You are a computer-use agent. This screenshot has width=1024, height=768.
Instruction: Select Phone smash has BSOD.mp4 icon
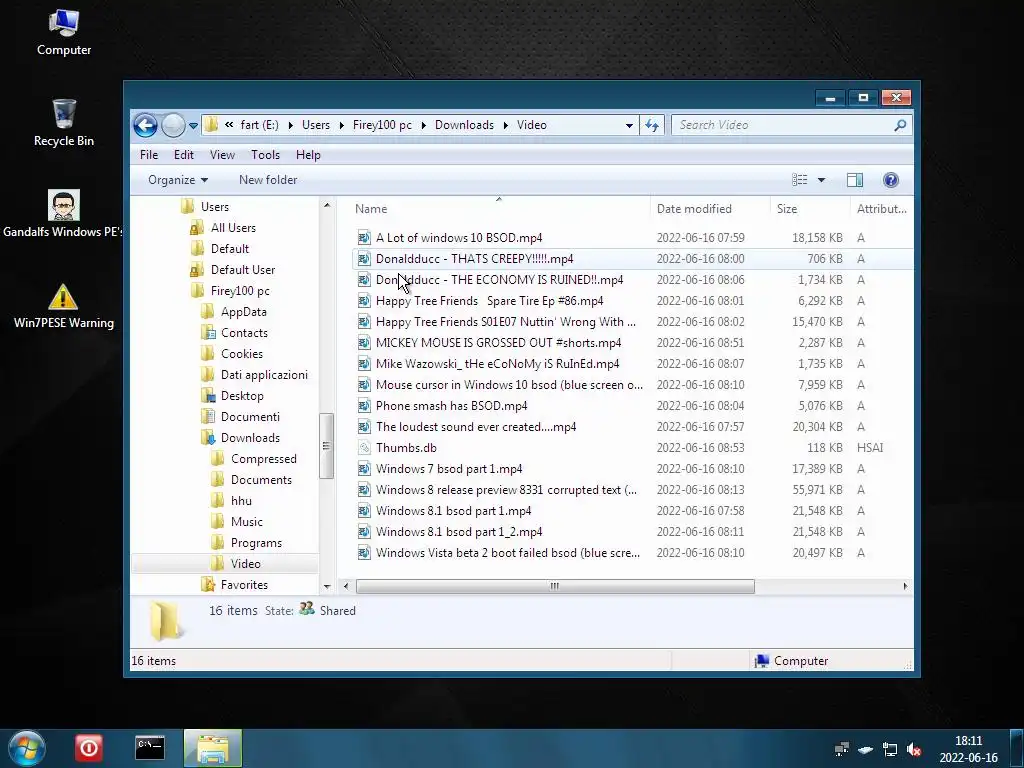(x=364, y=406)
